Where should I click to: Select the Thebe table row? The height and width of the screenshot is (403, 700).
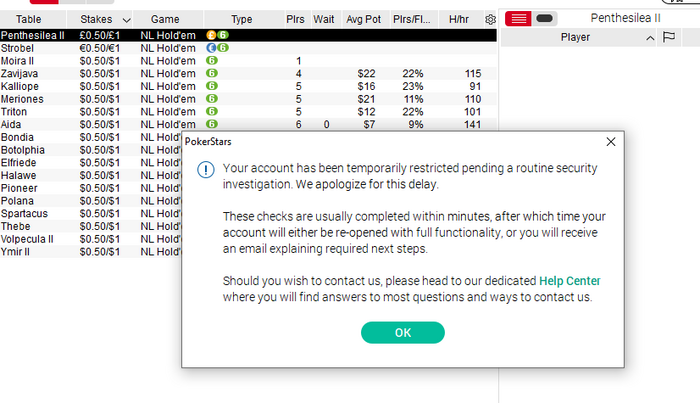pyautogui.click(x=91, y=226)
